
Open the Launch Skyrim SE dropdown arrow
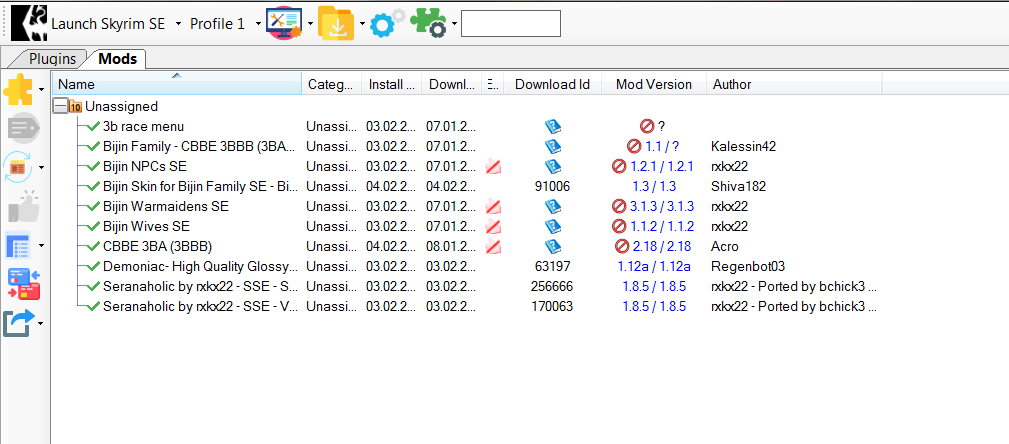178,23
